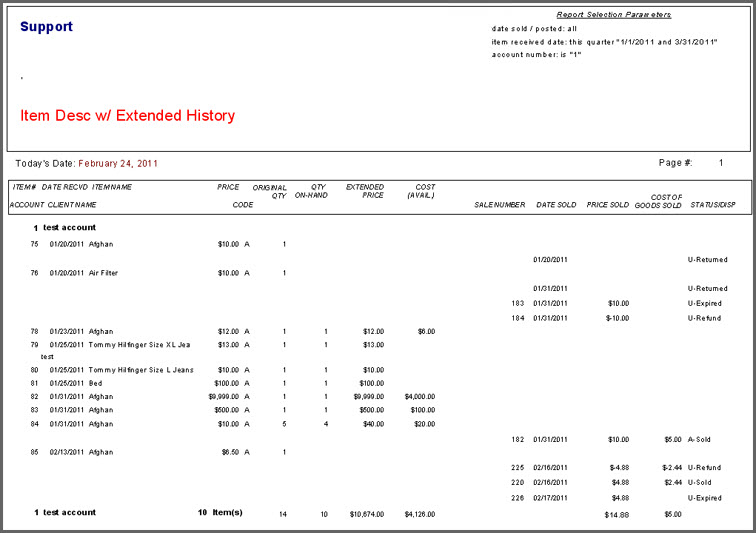
Task: Click the $4,000.00 cost value
Action: 419,396
